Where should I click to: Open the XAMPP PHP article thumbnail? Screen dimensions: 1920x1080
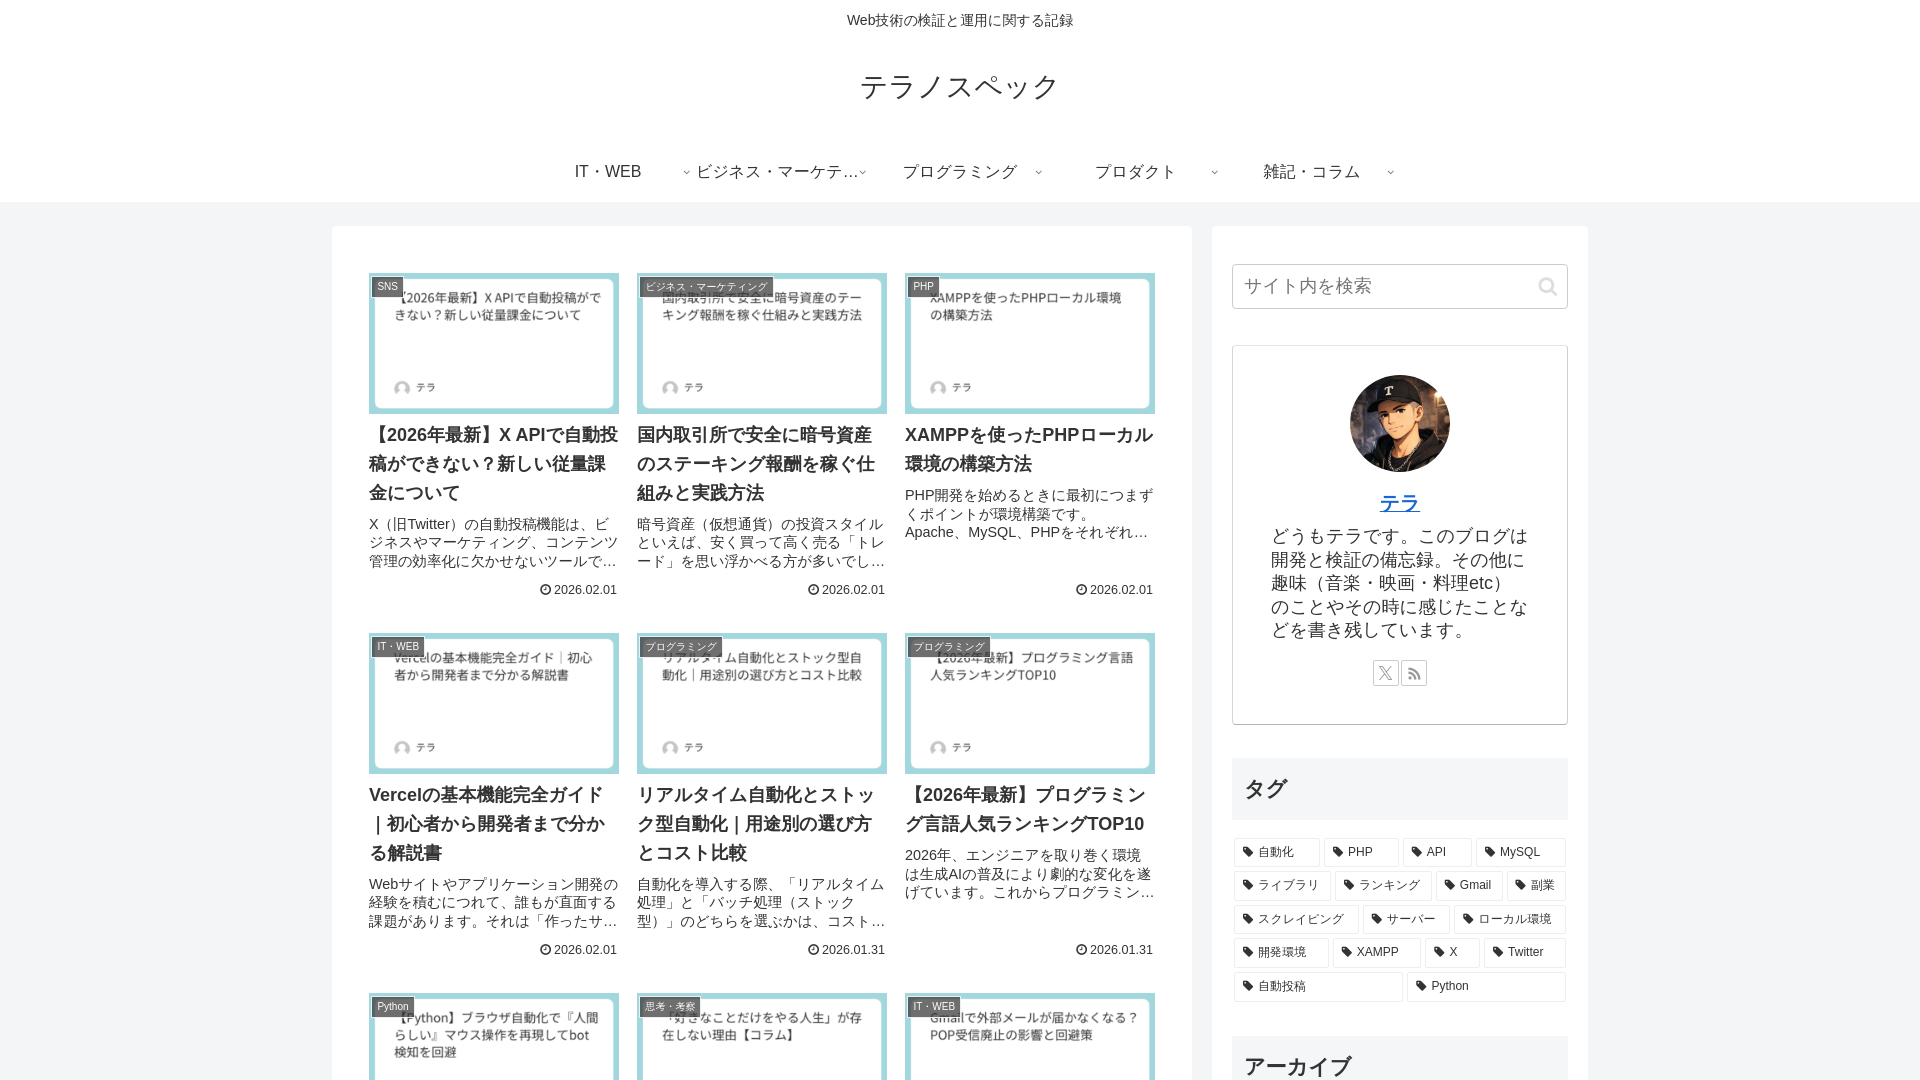click(x=1029, y=343)
